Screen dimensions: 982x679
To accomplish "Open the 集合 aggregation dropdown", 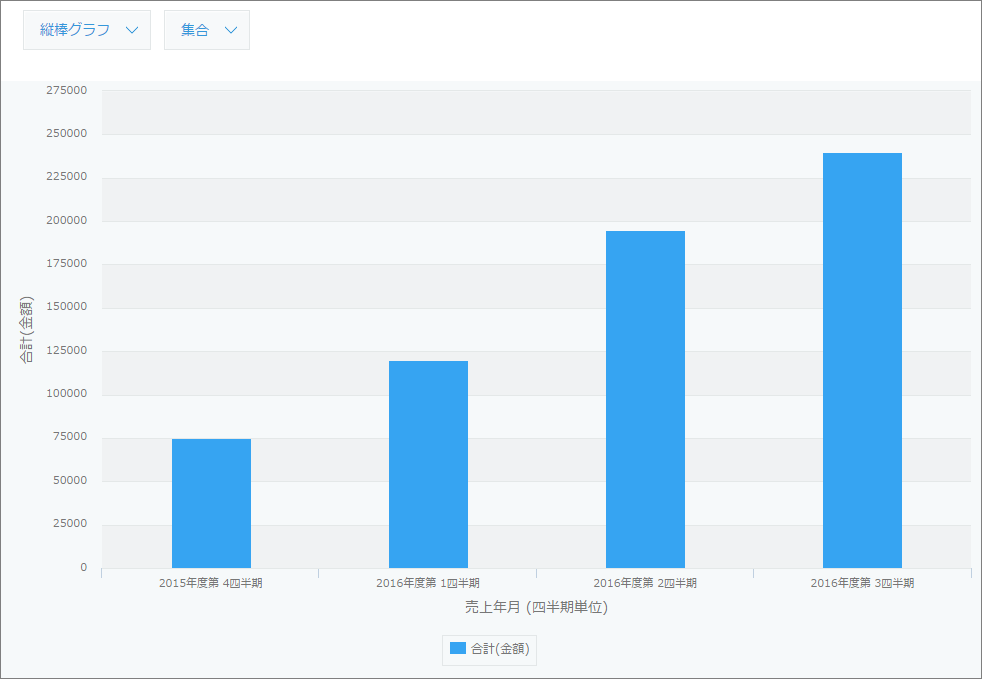I will tap(206, 29).
